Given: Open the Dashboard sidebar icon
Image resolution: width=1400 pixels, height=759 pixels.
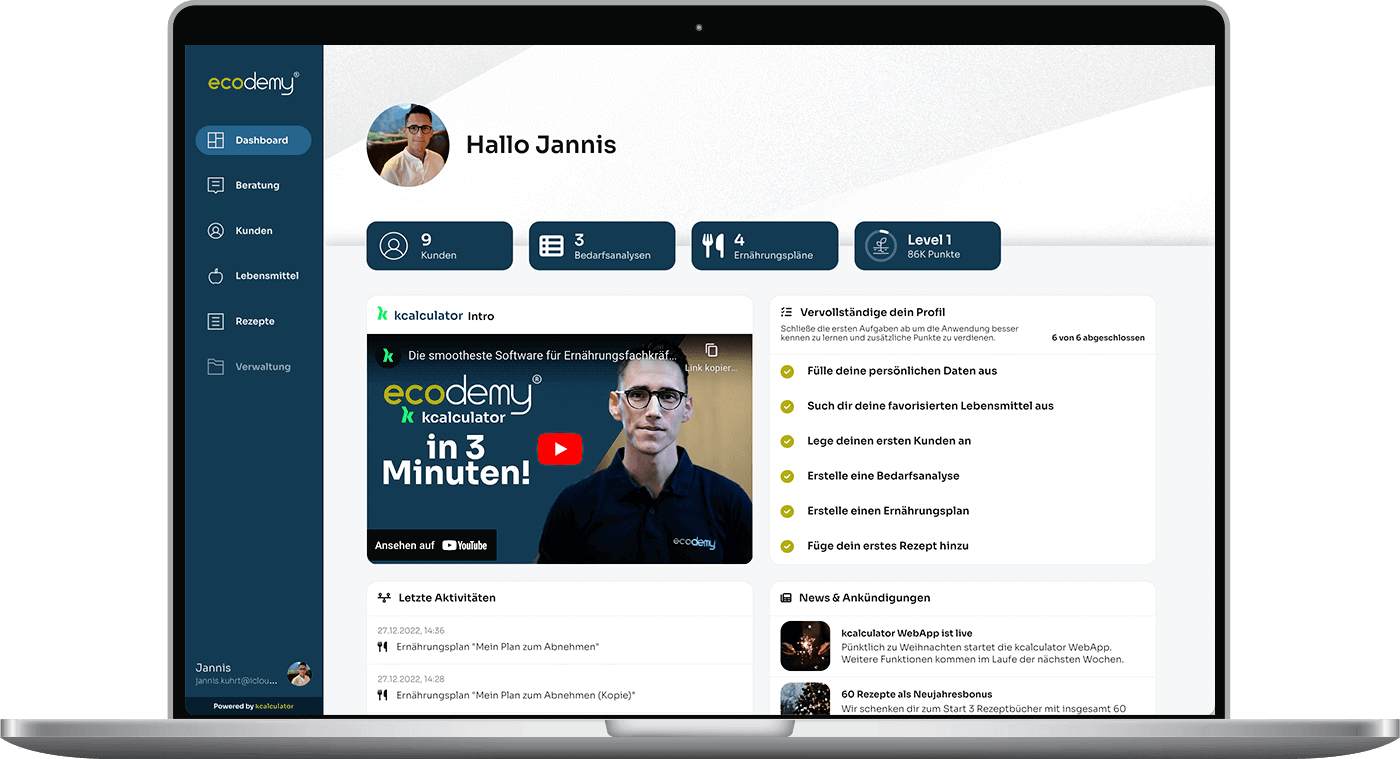Looking at the screenshot, I should click(215, 141).
